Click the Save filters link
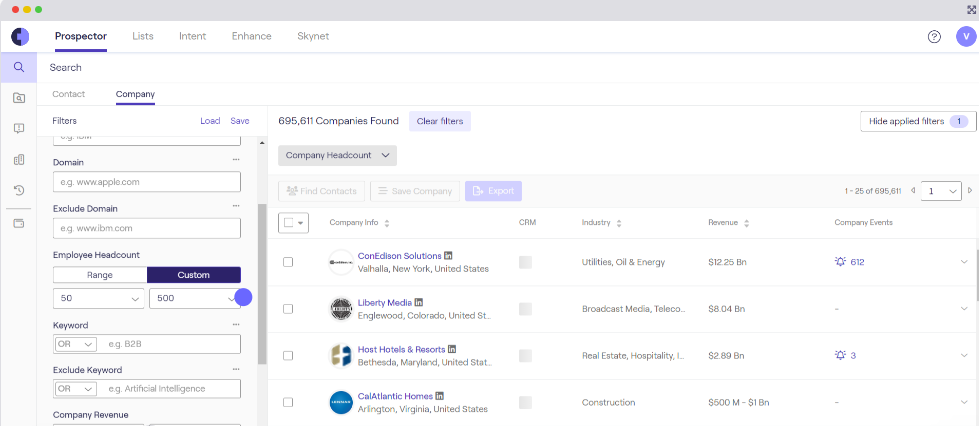979x426 pixels. 240,121
